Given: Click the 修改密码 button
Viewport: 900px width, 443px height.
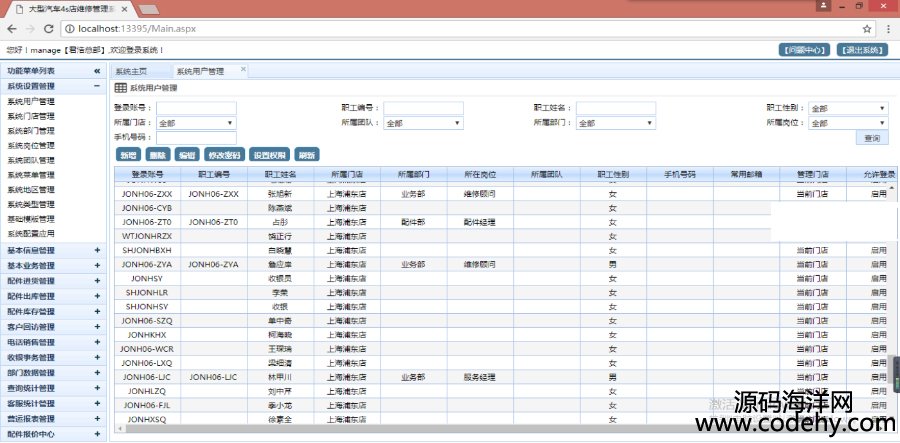Looking at the screenshot, I should (223, 155).
